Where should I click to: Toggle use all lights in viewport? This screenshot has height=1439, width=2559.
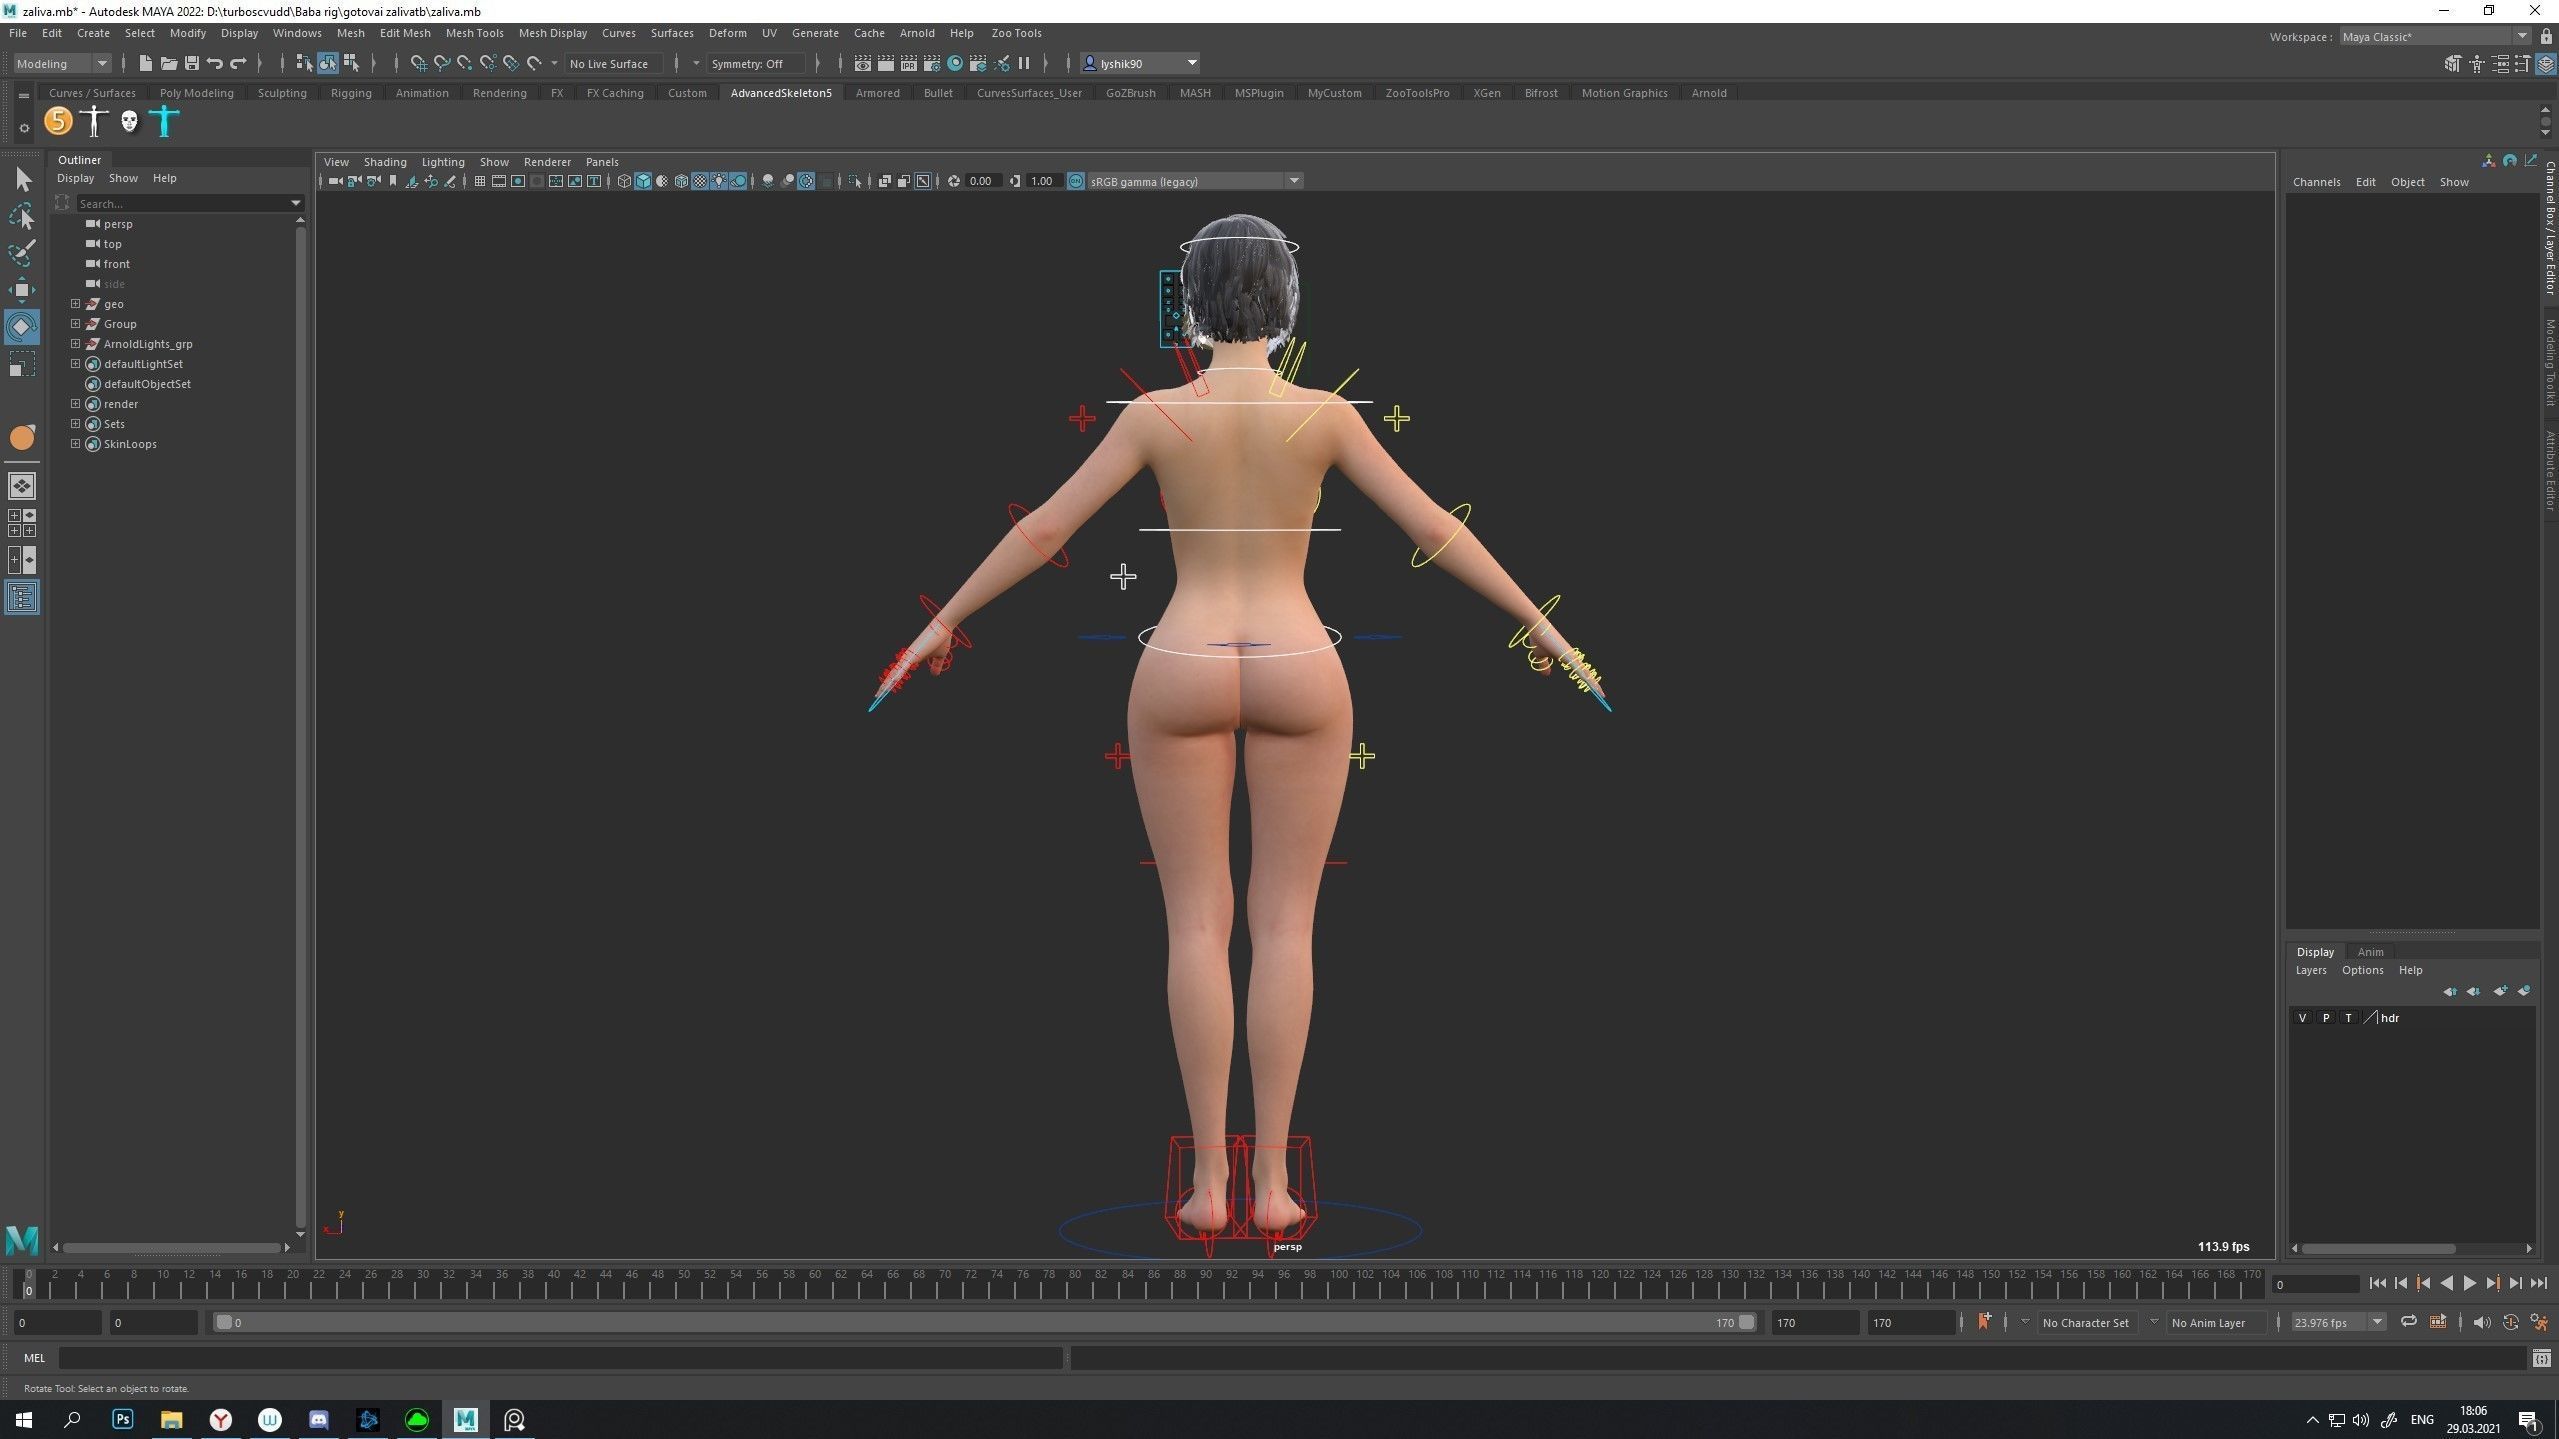[x=719, y=181]
